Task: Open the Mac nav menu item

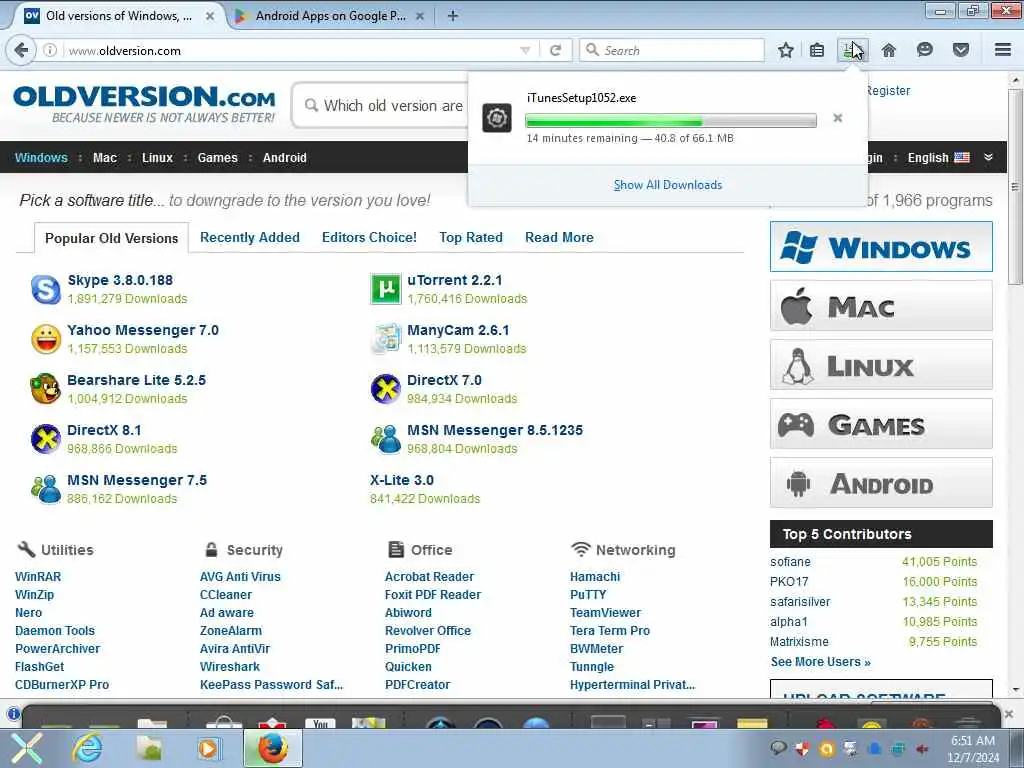Action: (x=104, y=157)
